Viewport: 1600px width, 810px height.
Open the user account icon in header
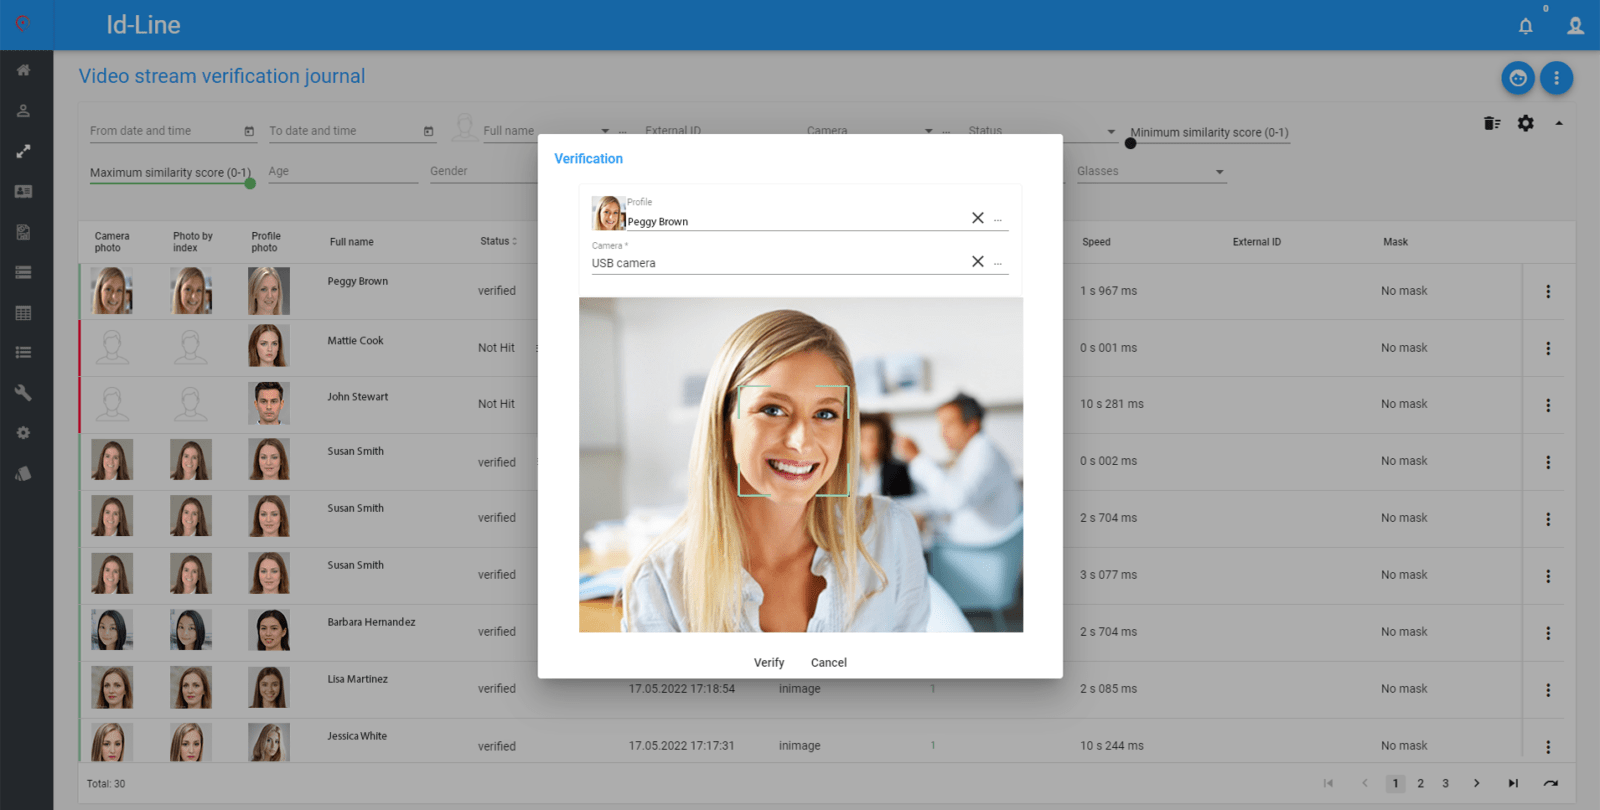(1575, 26)
